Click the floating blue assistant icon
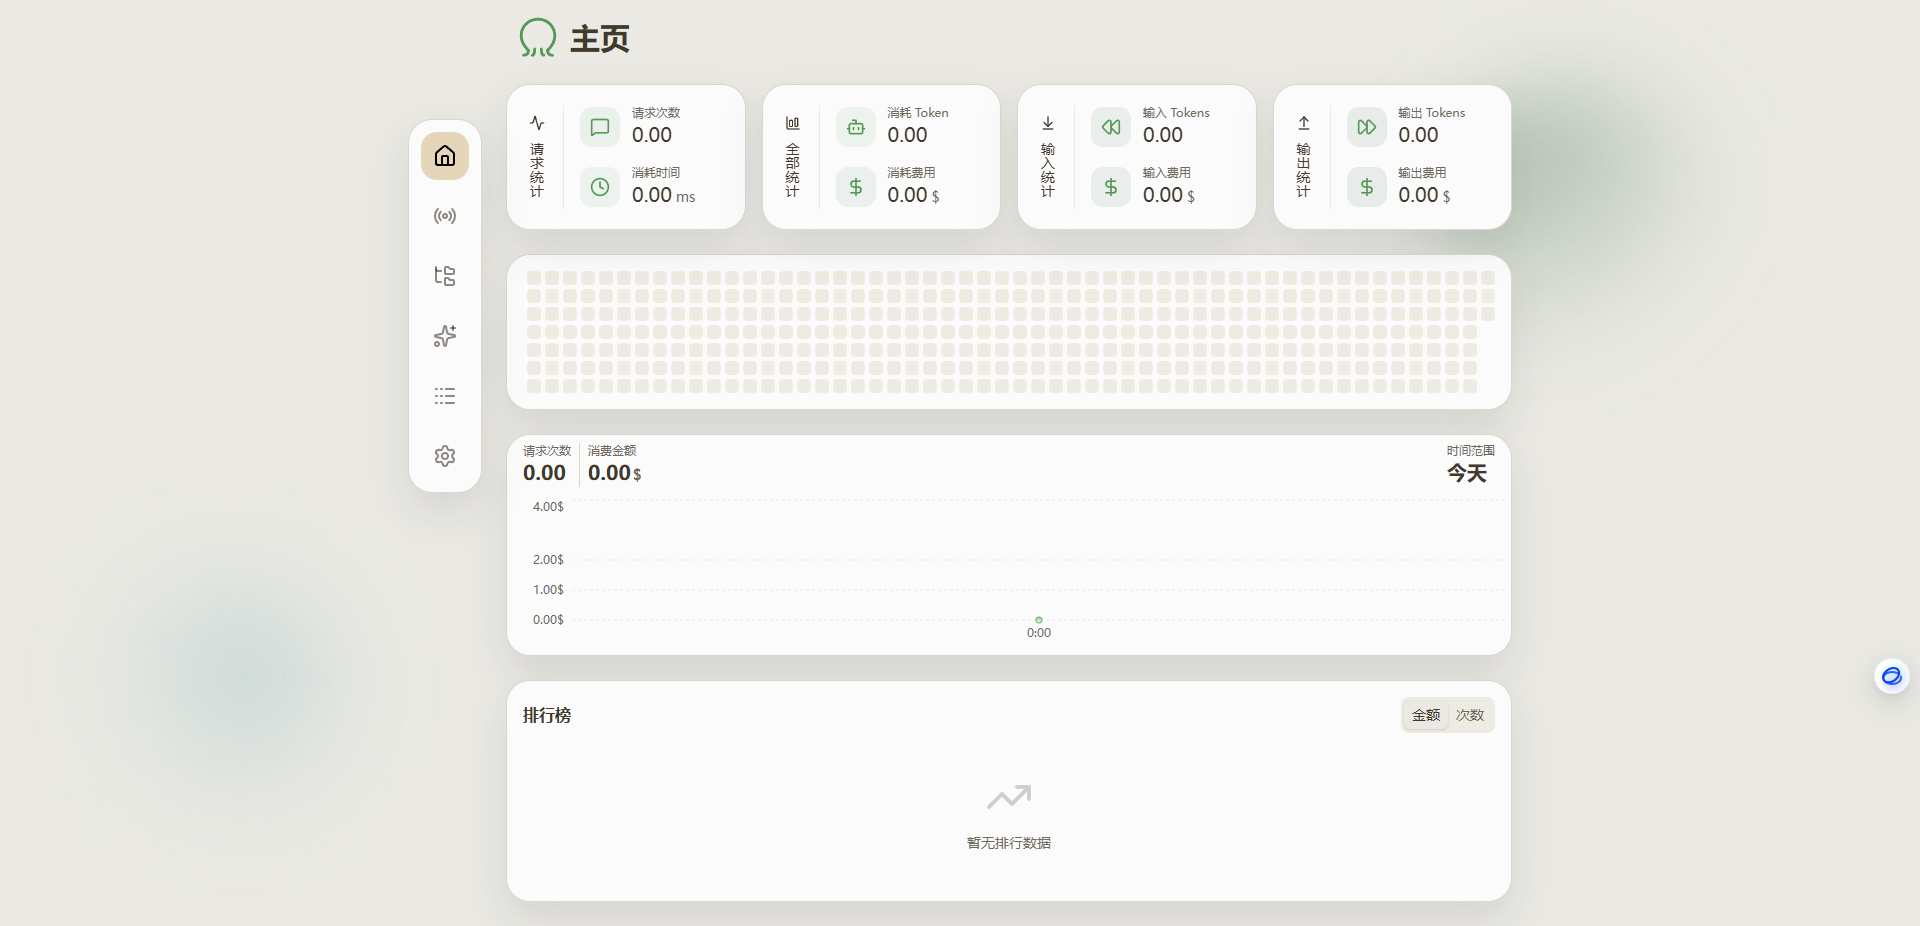 (1891, 677)
